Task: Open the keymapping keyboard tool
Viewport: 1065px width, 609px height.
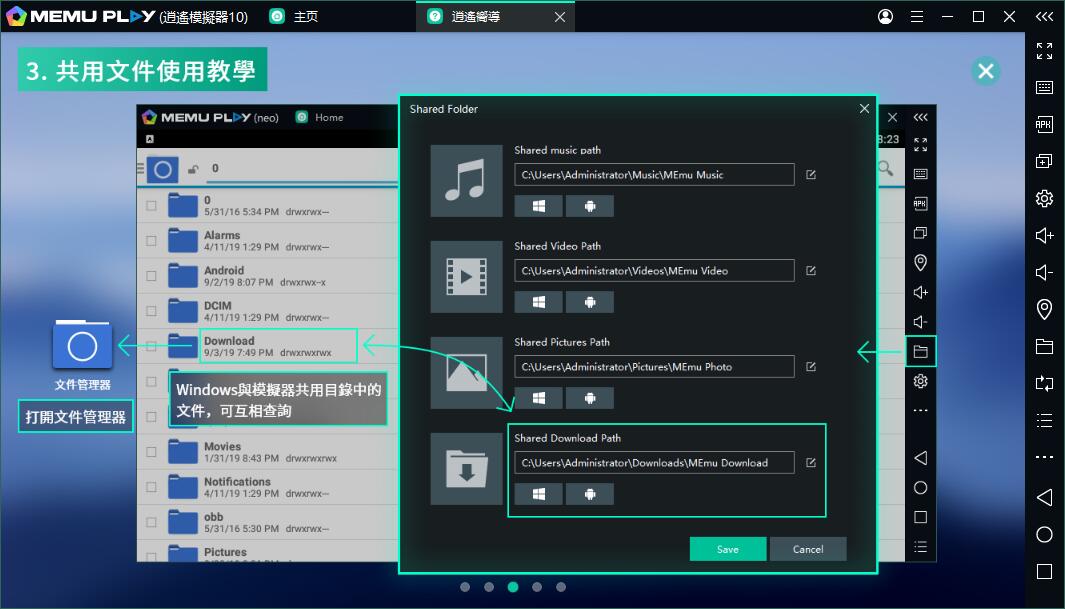Action: coord(1044,88)
